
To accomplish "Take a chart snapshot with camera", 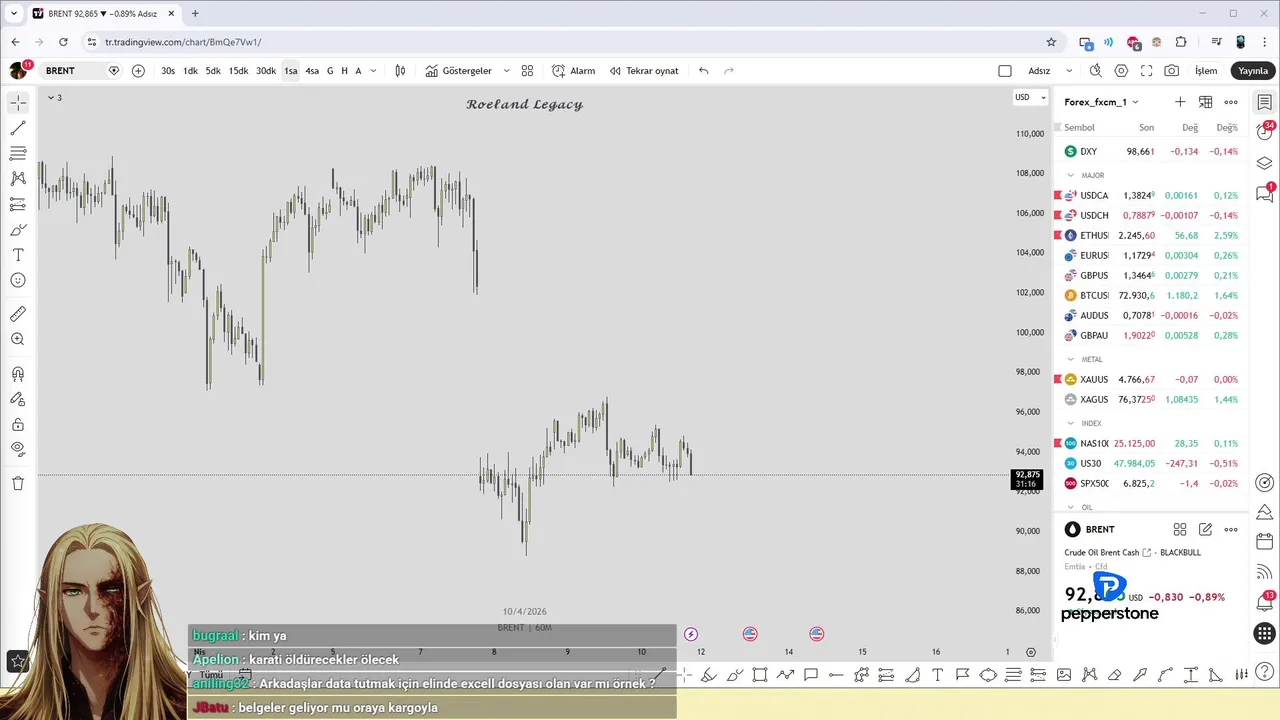I will (1171, 71).
